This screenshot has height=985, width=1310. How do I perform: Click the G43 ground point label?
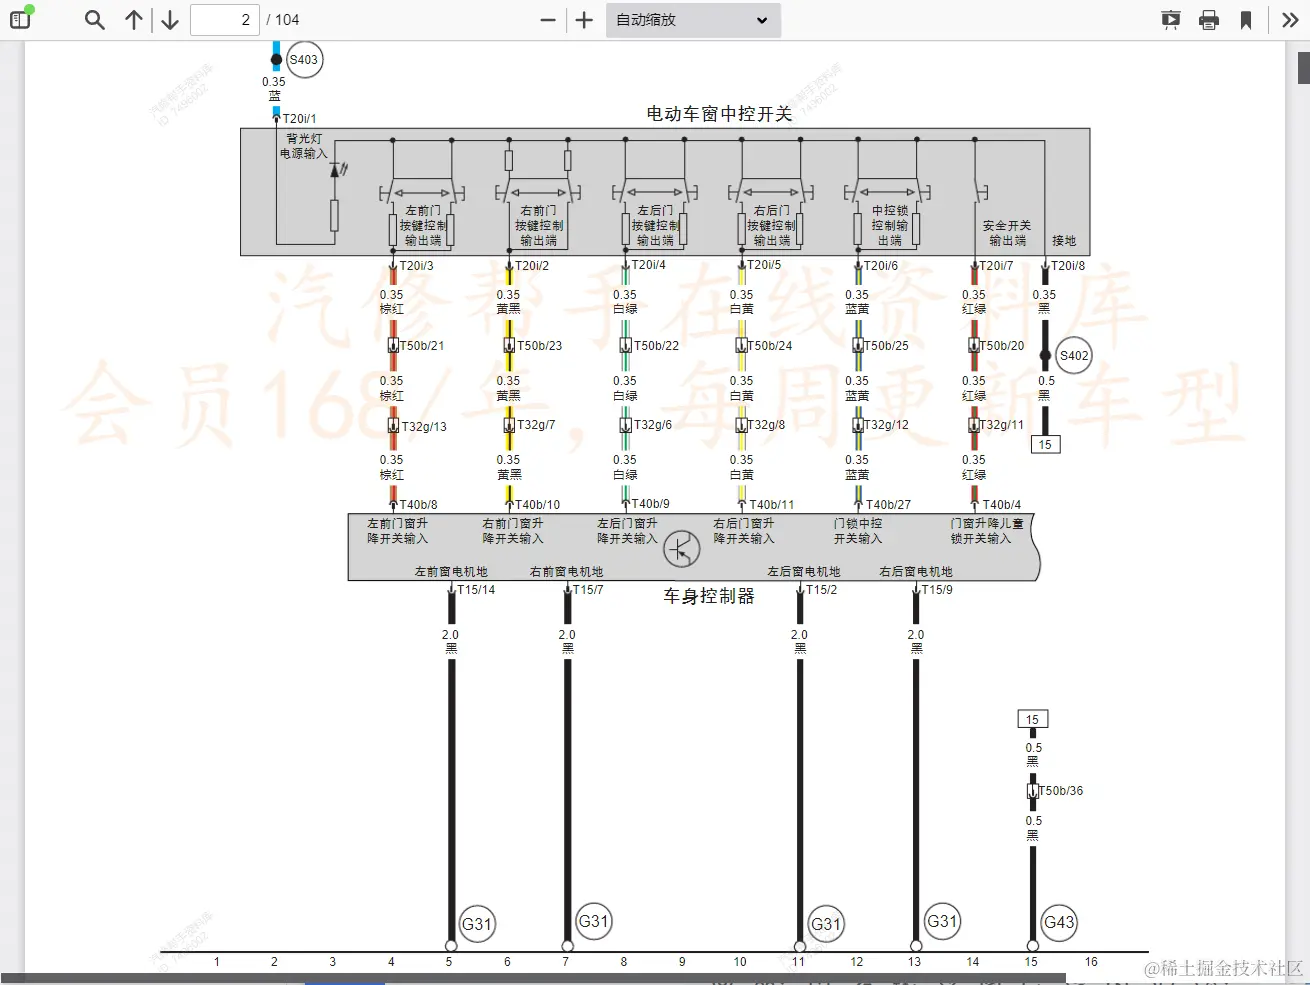[1059, 922]
